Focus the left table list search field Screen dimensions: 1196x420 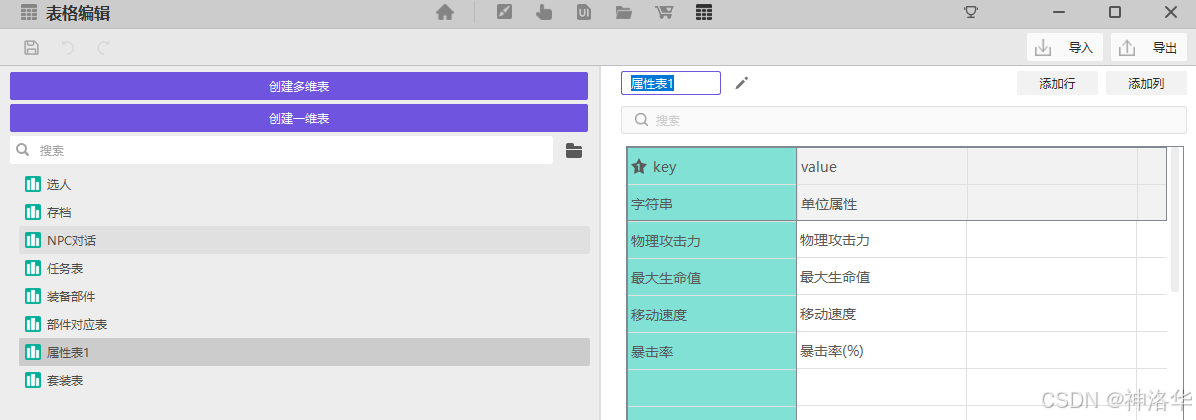pos(281,150)
